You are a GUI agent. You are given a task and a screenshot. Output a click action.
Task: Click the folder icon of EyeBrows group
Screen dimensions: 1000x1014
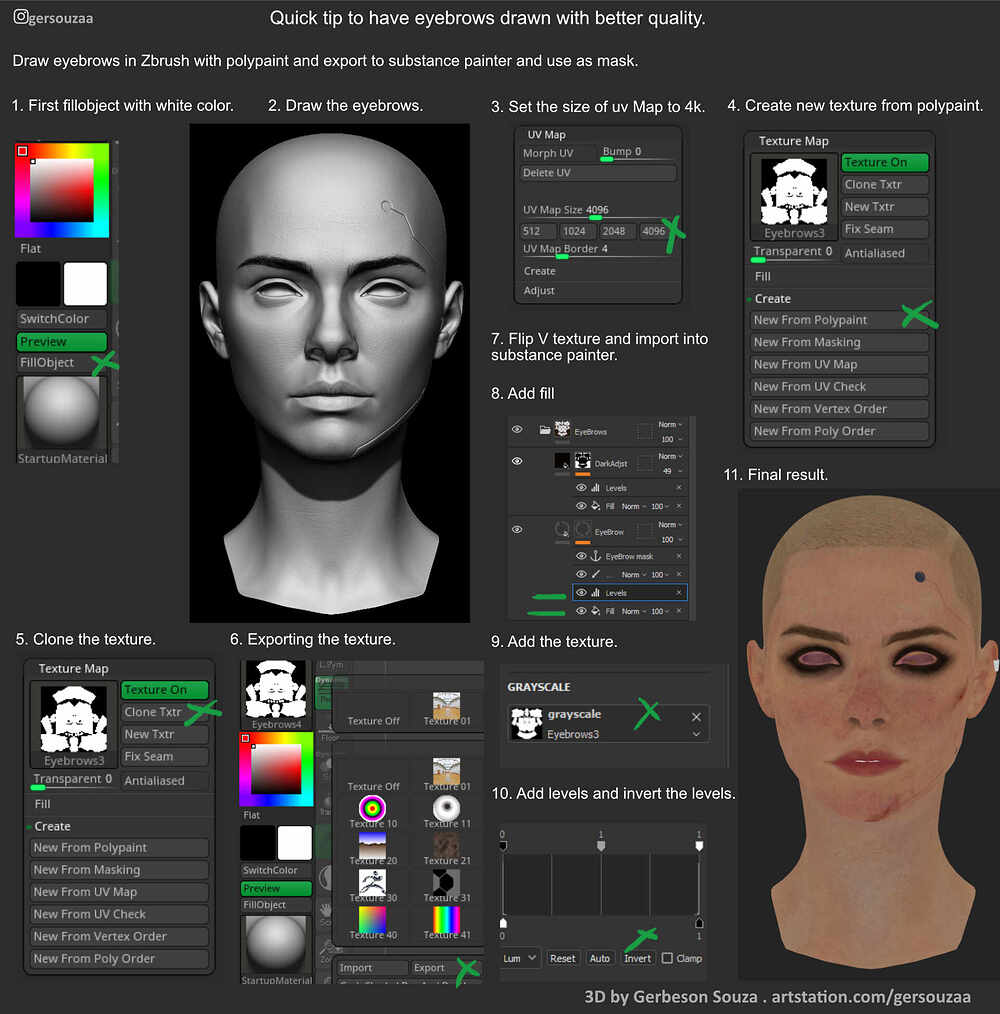545,430
